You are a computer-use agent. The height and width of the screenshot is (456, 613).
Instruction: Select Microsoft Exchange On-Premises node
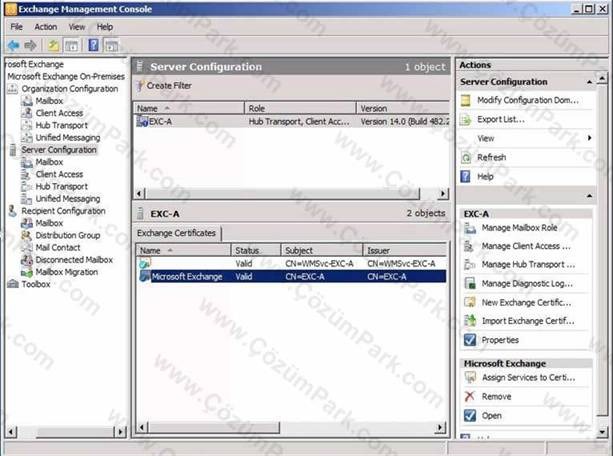pyautogui.click(x=66, y=76)
